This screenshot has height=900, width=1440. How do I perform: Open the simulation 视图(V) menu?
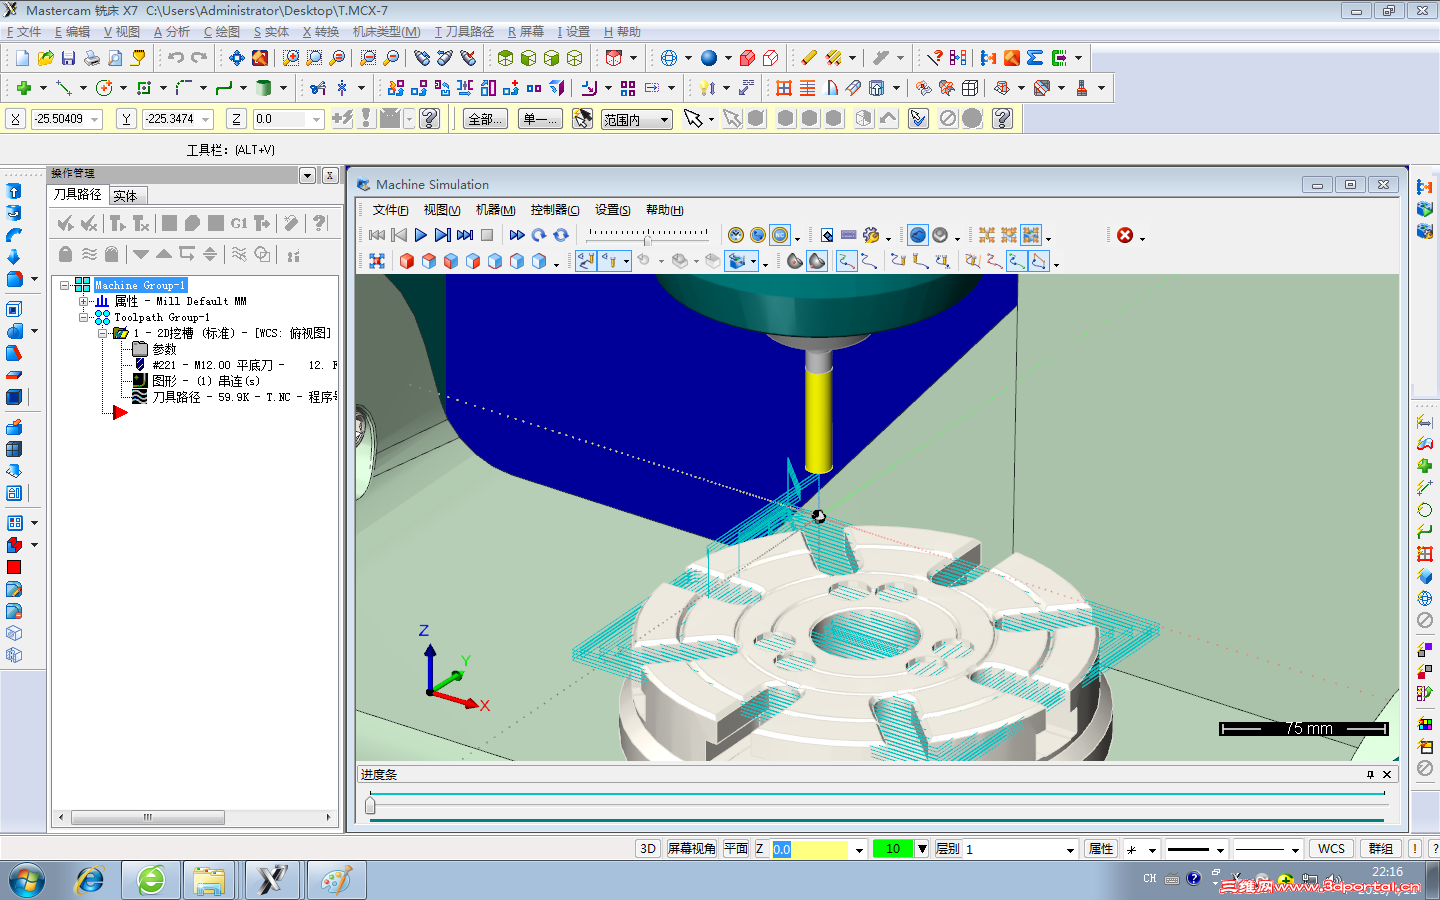pyautogui.click(x=442, y=210)
